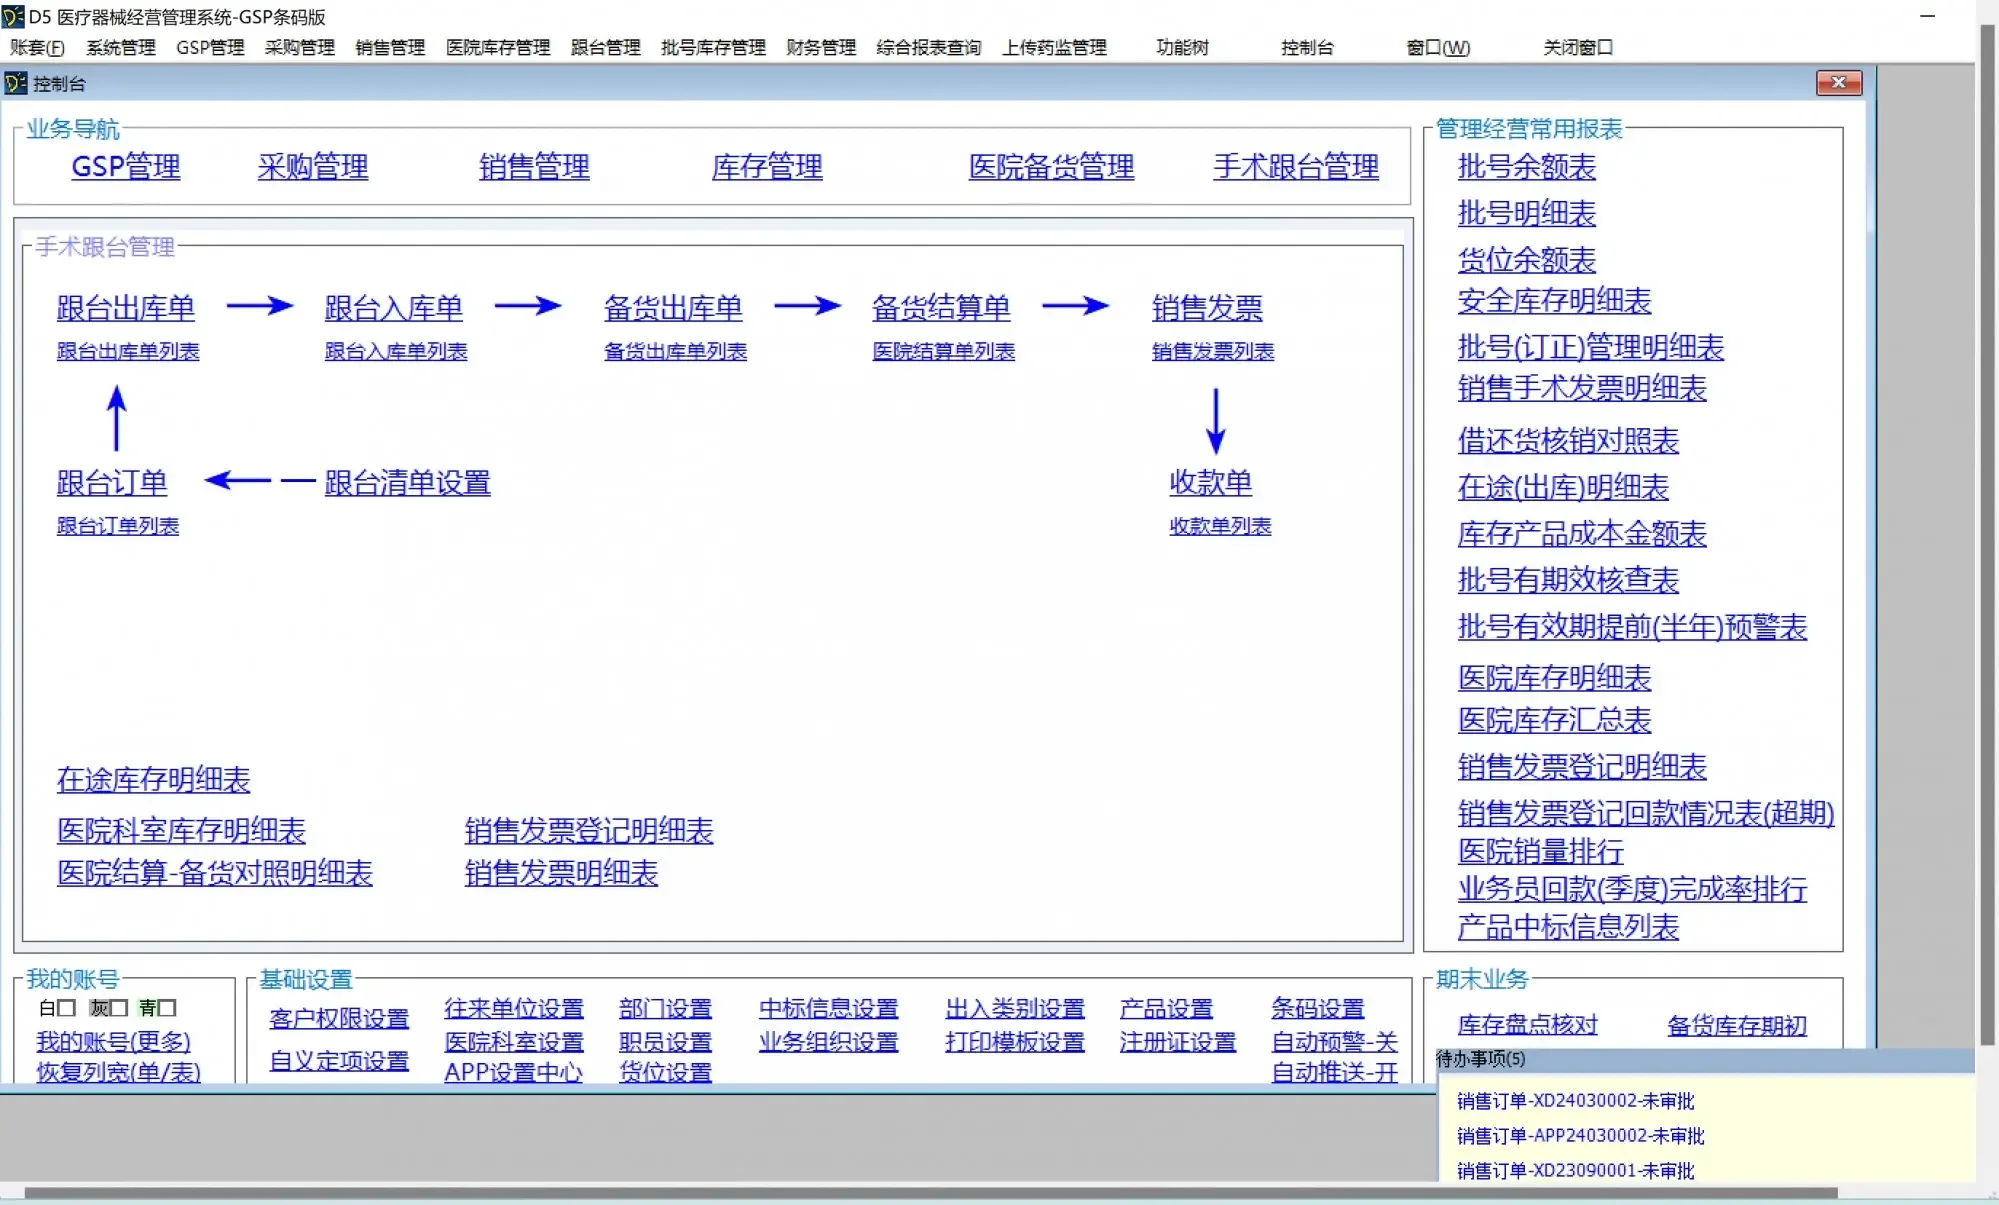Open the 批号库存管理 menu

[x=713, y=47]
